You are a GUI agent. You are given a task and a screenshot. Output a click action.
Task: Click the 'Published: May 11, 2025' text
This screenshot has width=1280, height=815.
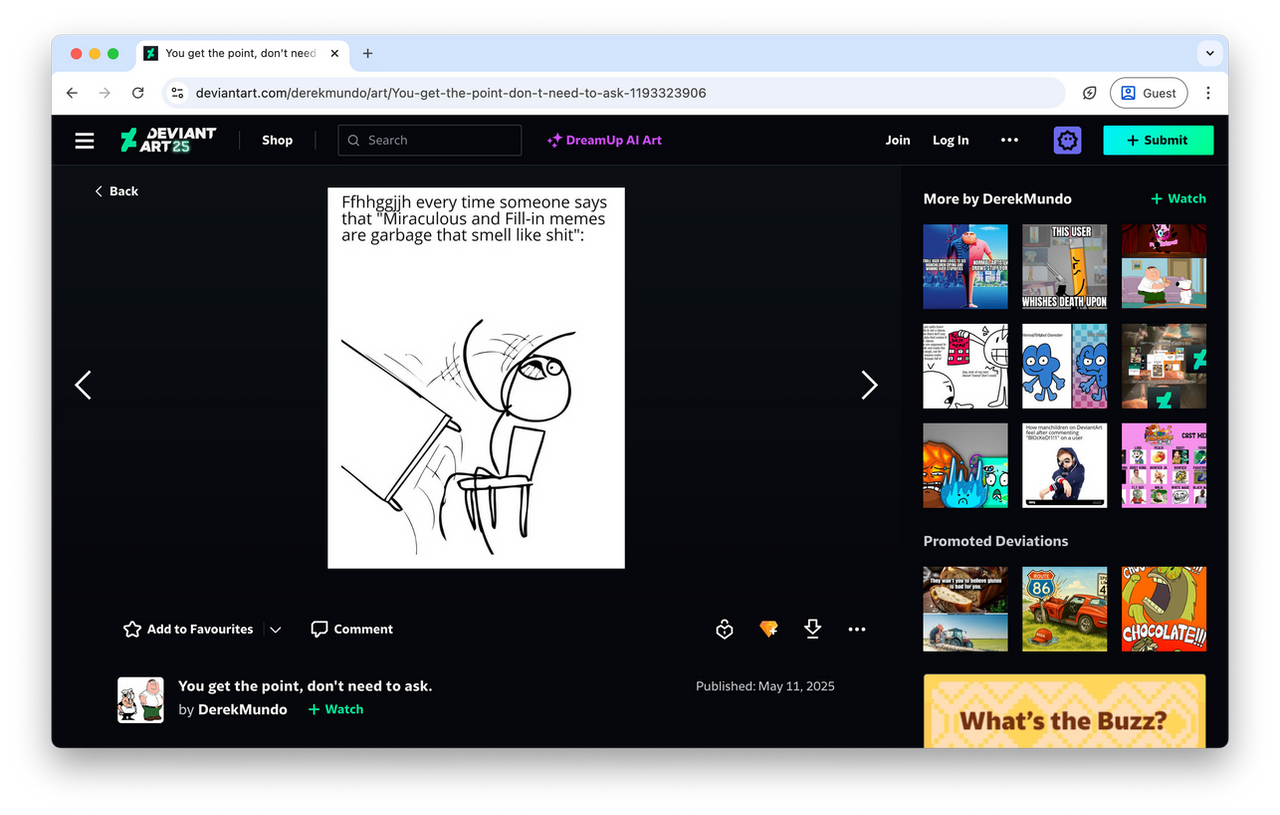pyautogui.click(x=765, y=686)
